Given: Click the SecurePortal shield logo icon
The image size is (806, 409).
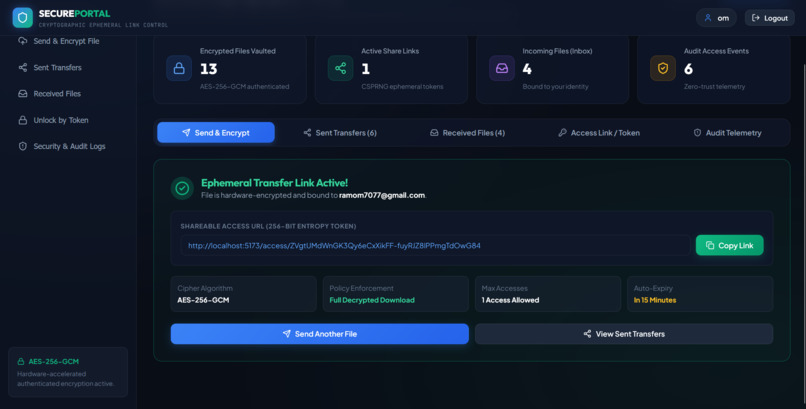Looking at the screenshot, I should click(x=23, y=17).
